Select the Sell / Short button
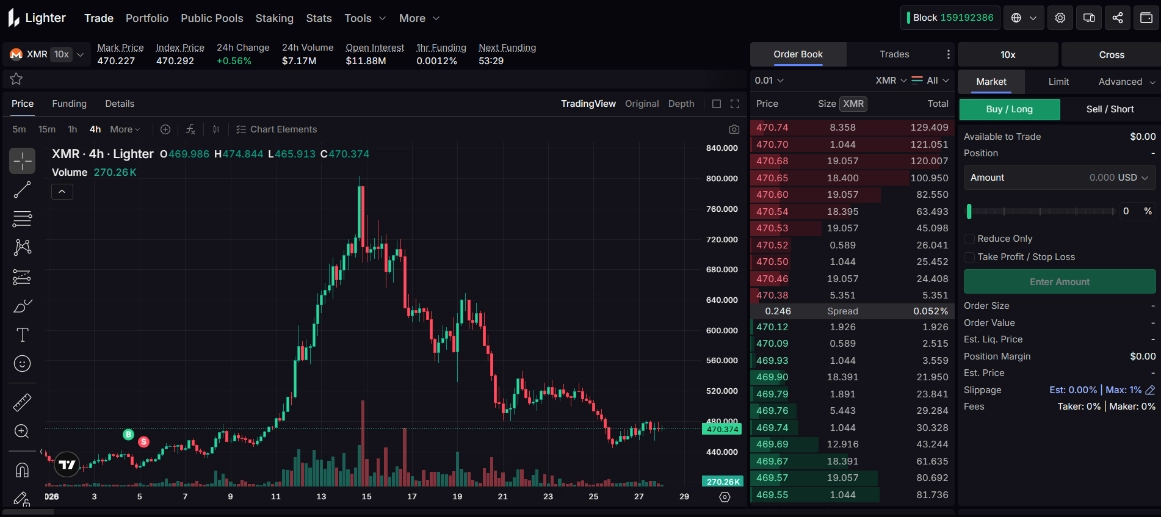Image resolution: width=1161 pixels, height=517 pixels. point(1109,109)
